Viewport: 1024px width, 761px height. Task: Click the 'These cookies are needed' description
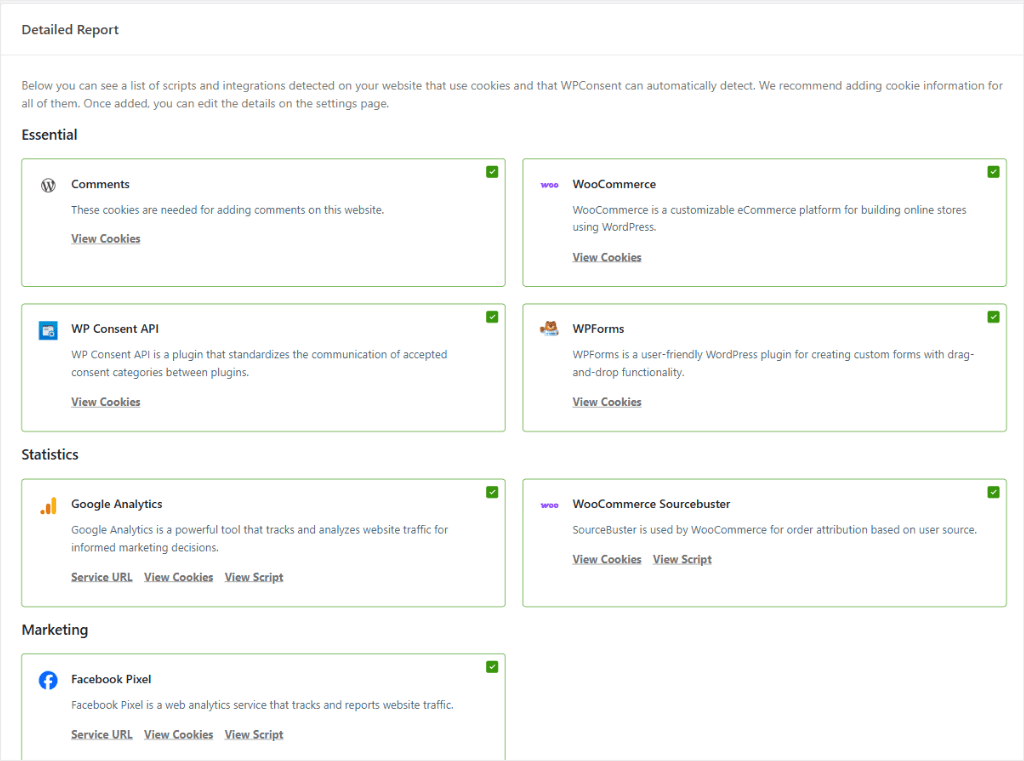coord(227,210)
